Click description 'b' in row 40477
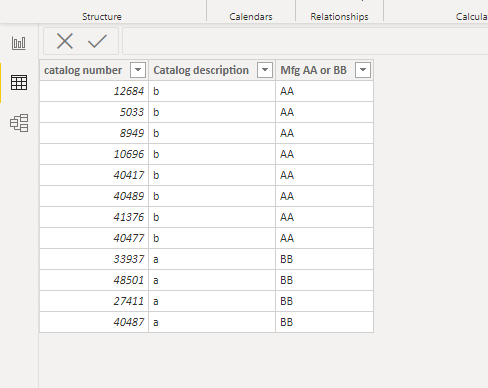The image size is (488, 388). [x=212, y=238]
